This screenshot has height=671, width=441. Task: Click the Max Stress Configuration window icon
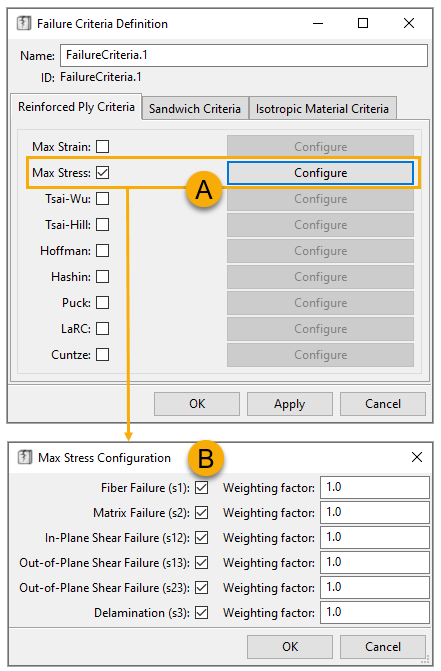[x=25, y=457]
